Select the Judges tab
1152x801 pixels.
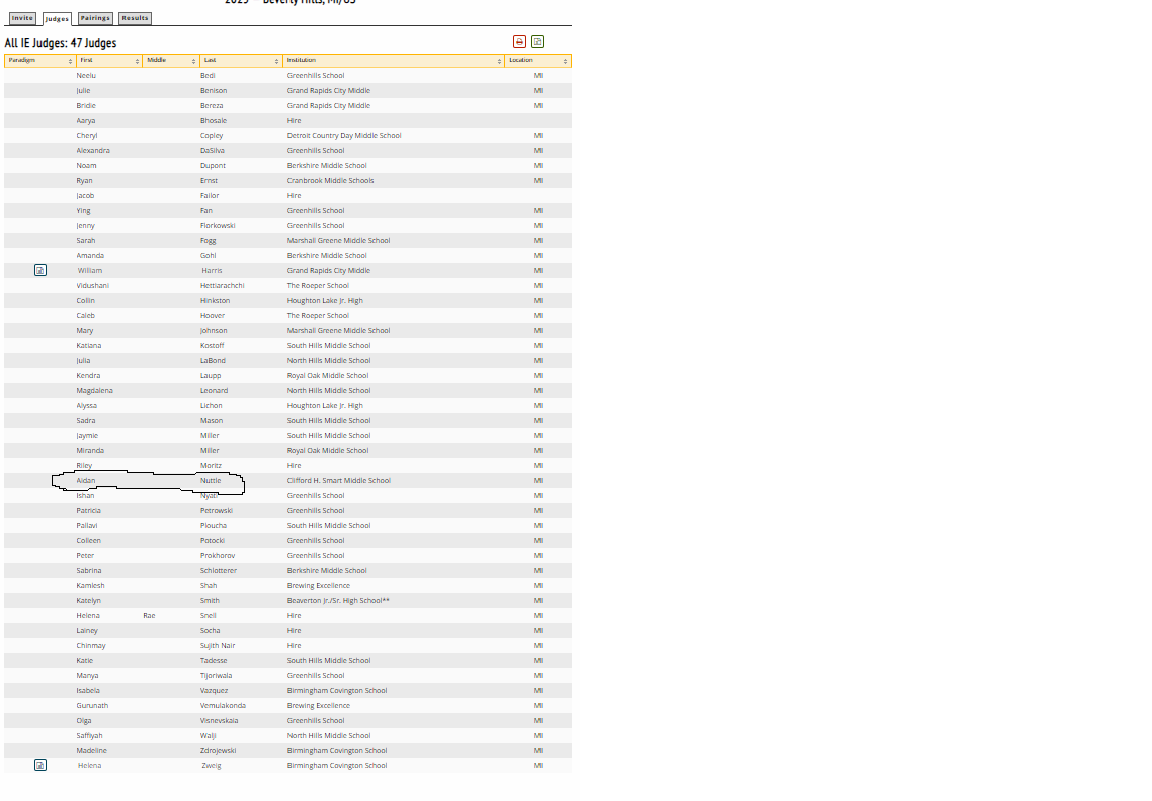57,18
